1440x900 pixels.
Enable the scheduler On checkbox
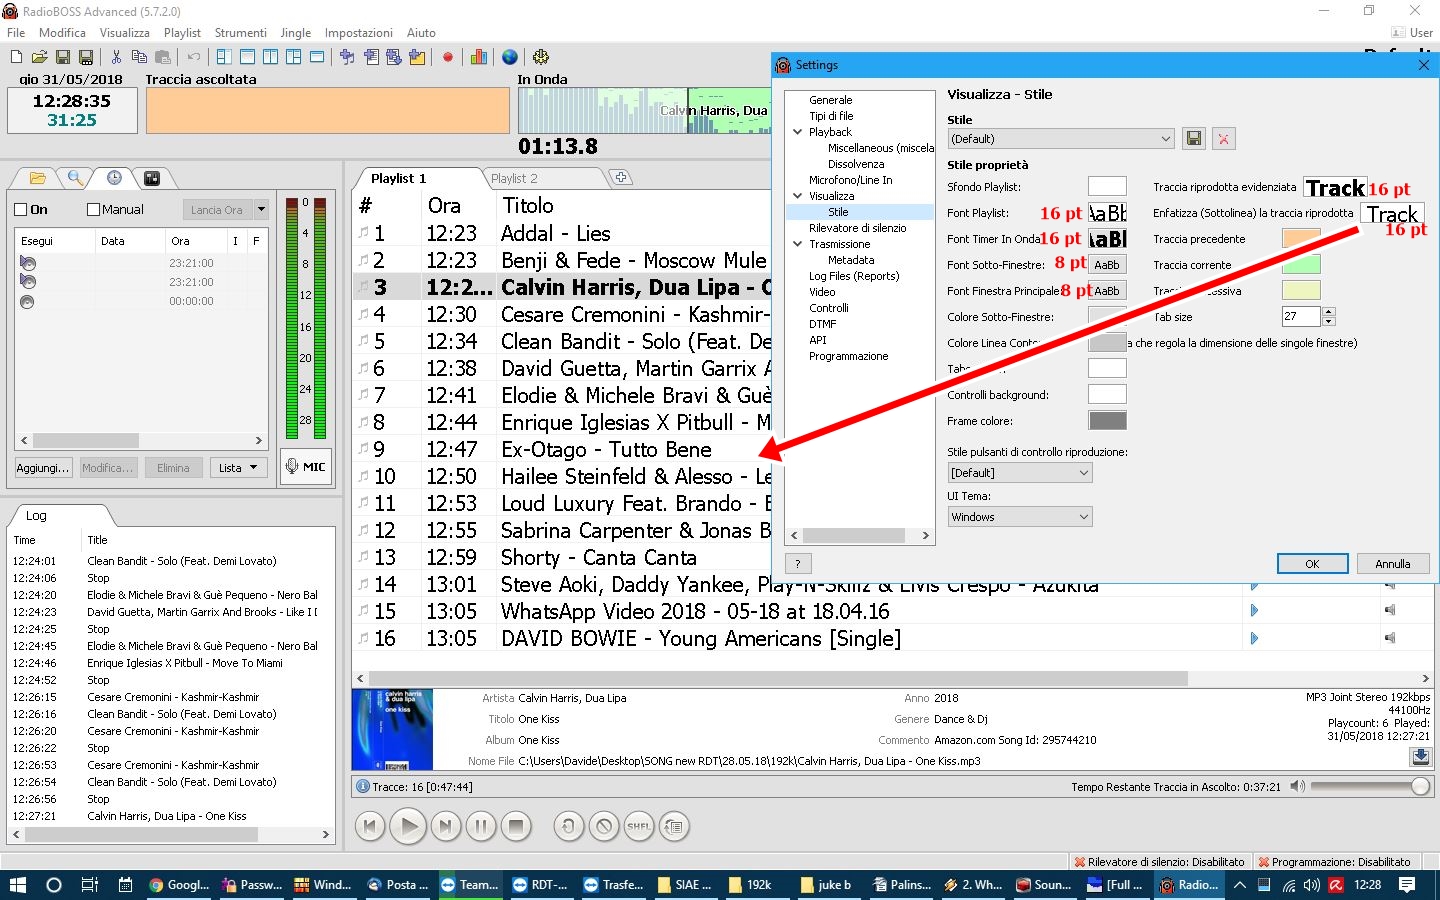pos(21,210)
